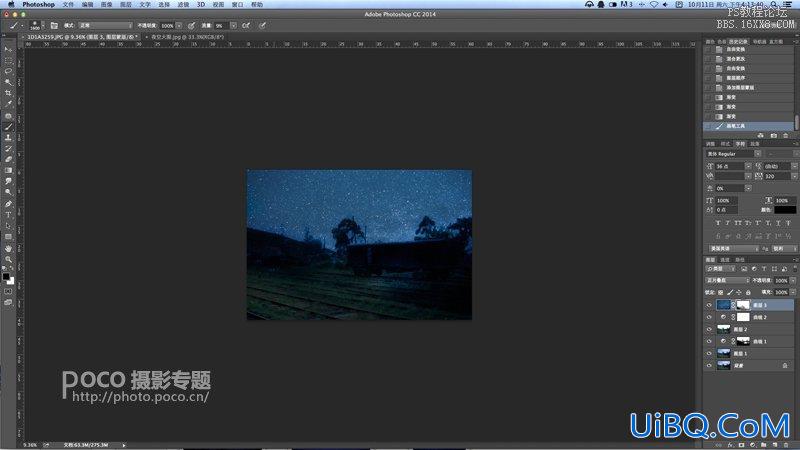Viewport: 800px width, 450px height.
Task: Open layer blend mode dropdown 正片叠底
Action: pyautogui.click(x=728, y=281)
